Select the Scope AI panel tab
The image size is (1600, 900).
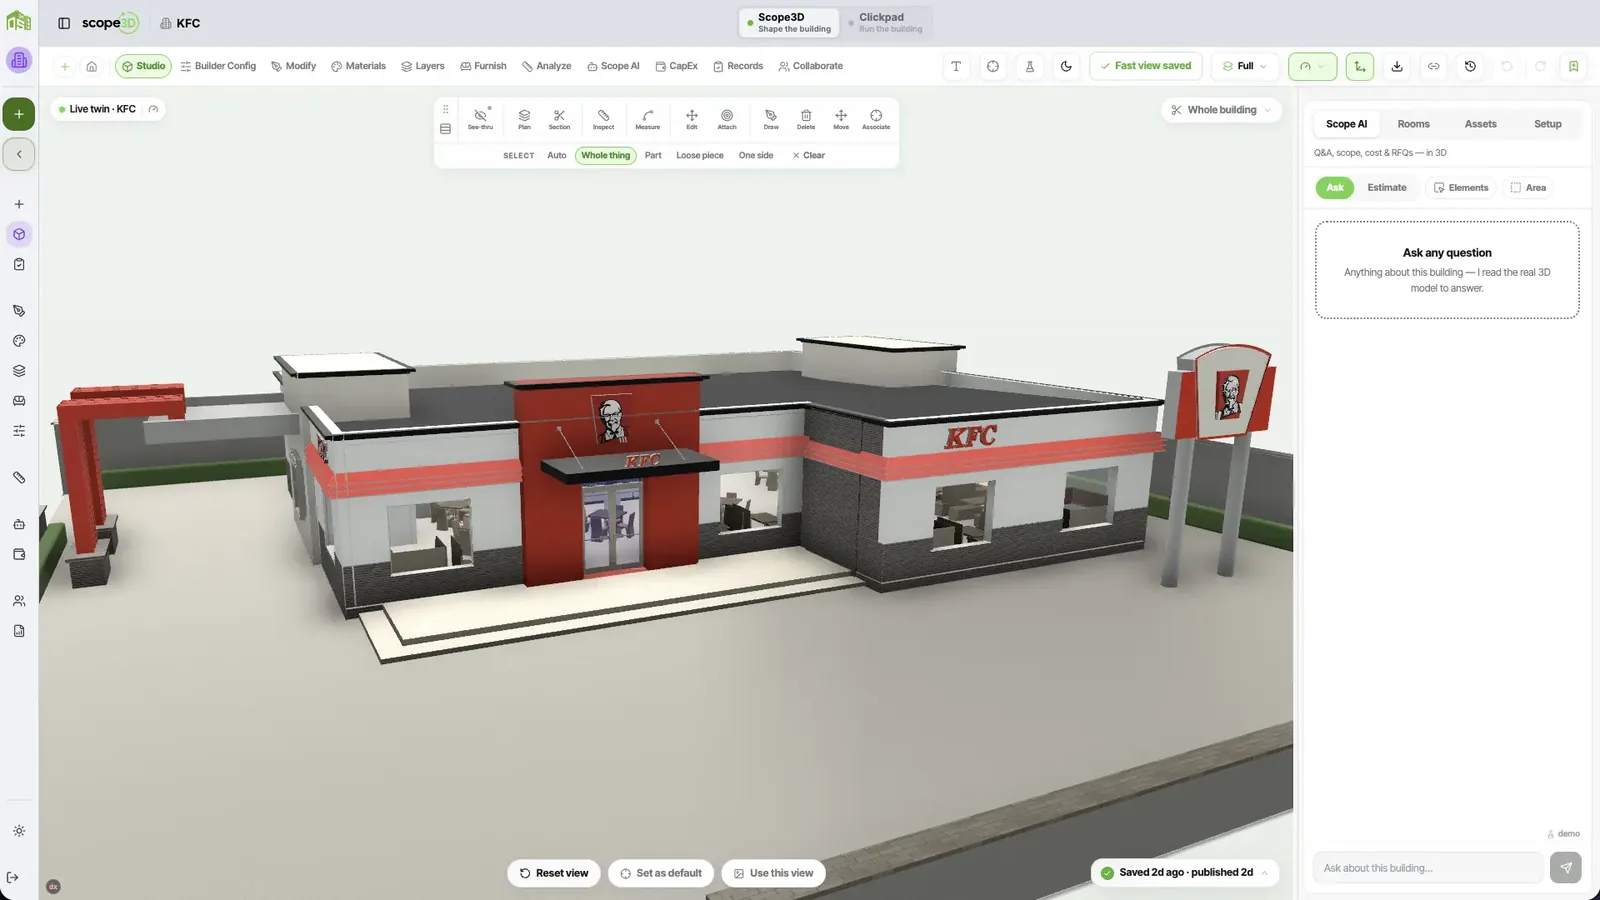1346,124
